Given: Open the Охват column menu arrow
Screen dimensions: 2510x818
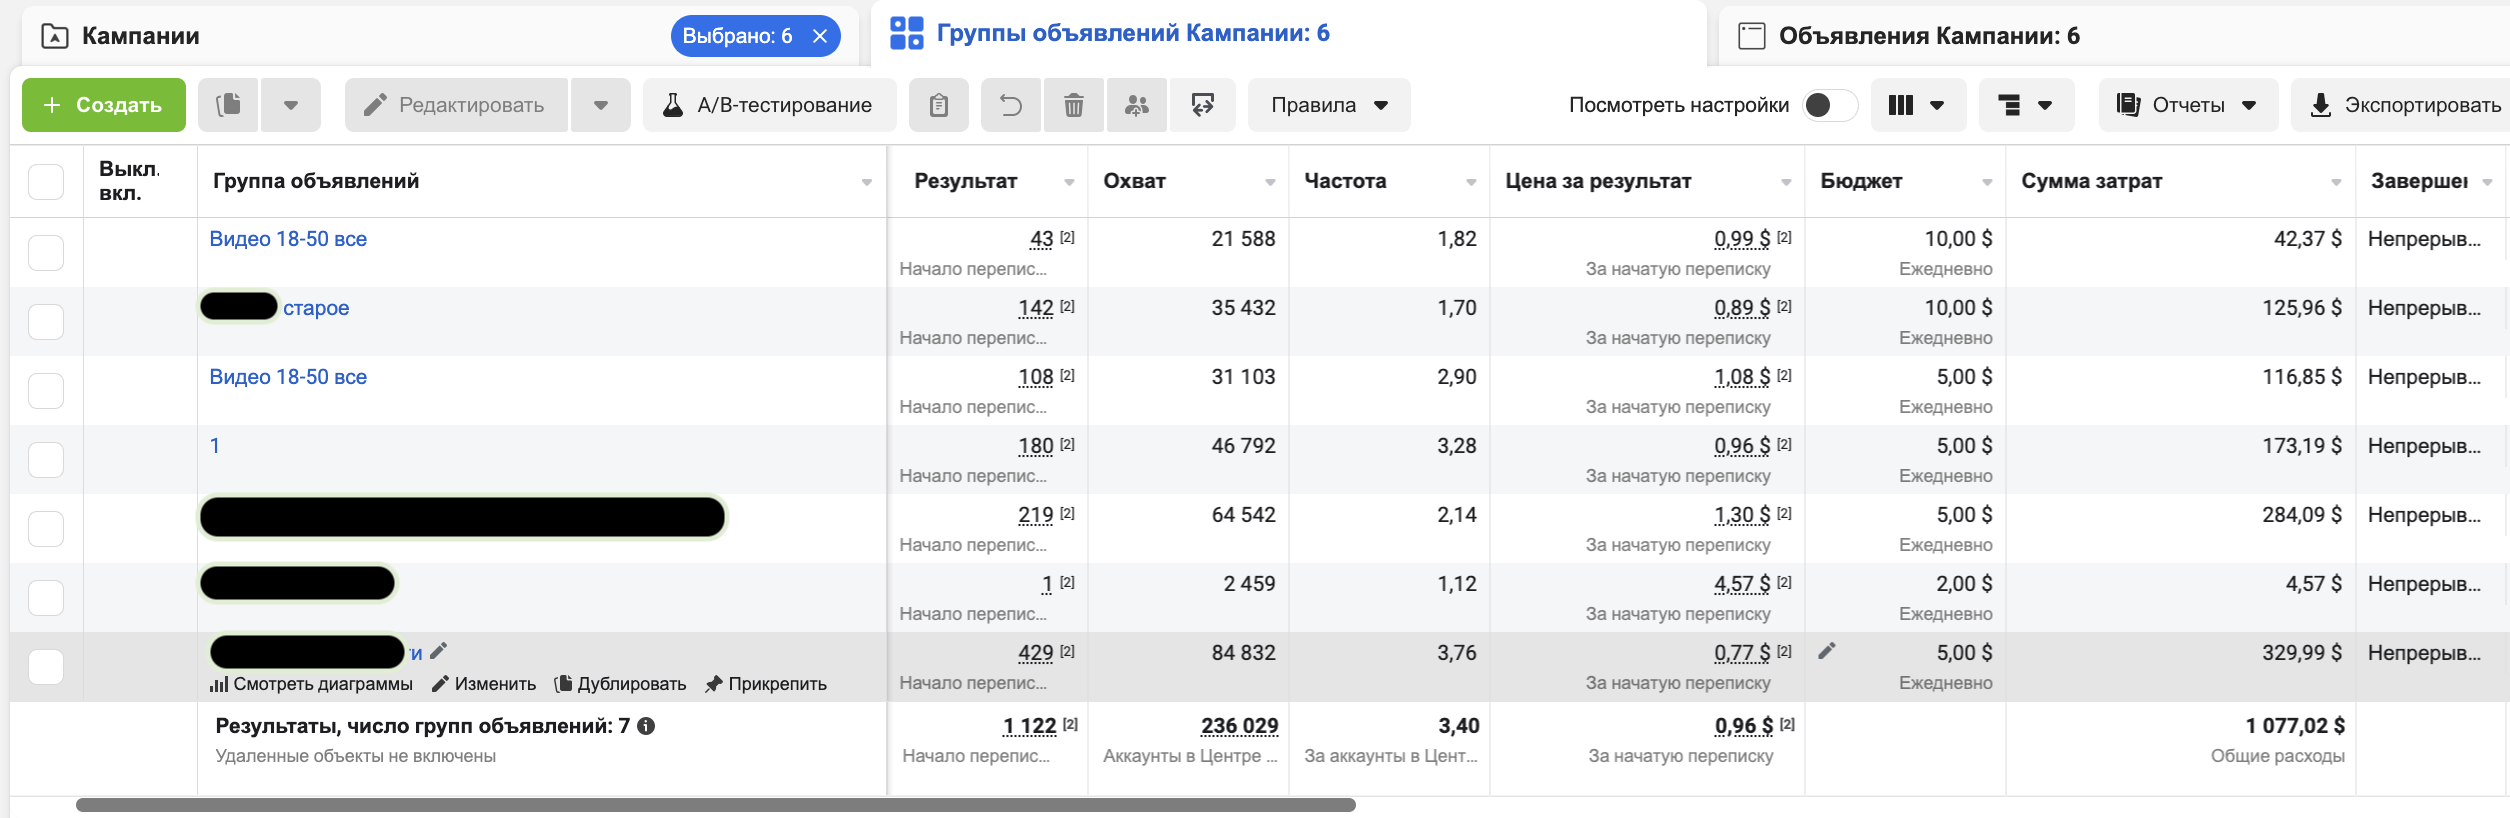Looking at the screenshot, I should [x=1270, y=182].
